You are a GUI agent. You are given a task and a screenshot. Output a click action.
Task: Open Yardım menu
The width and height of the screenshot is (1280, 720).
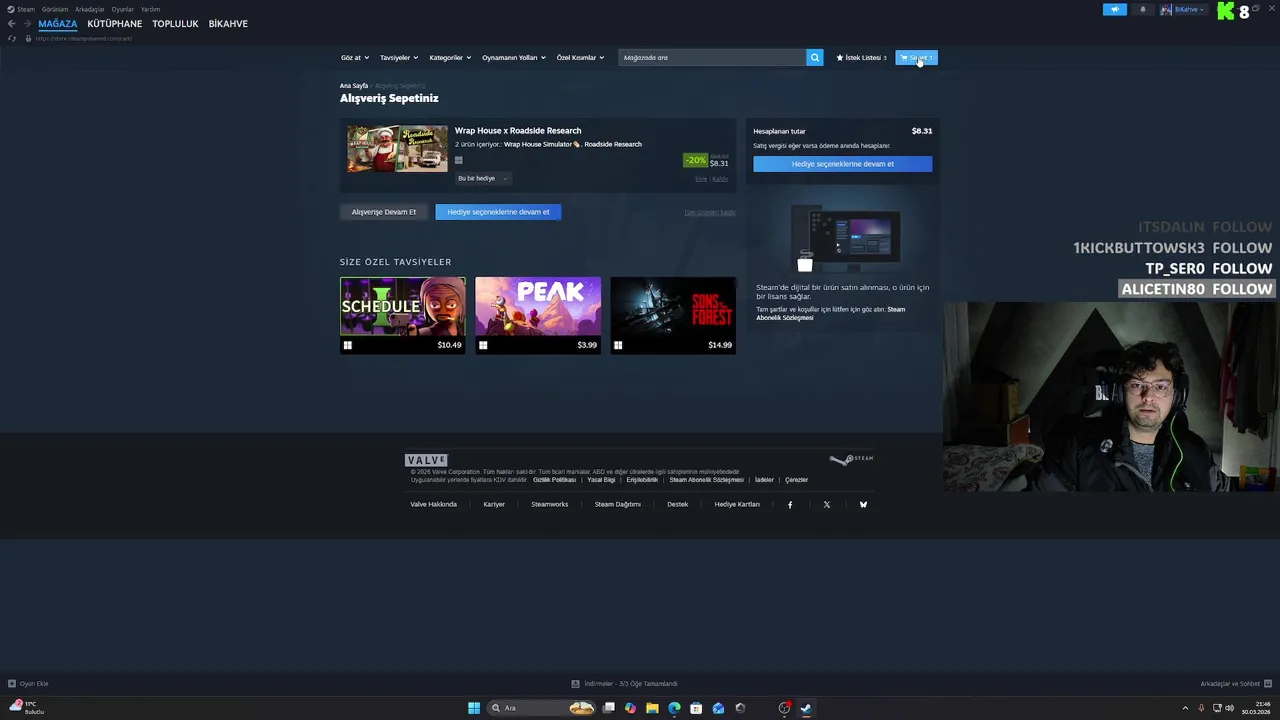click(150, 9)
